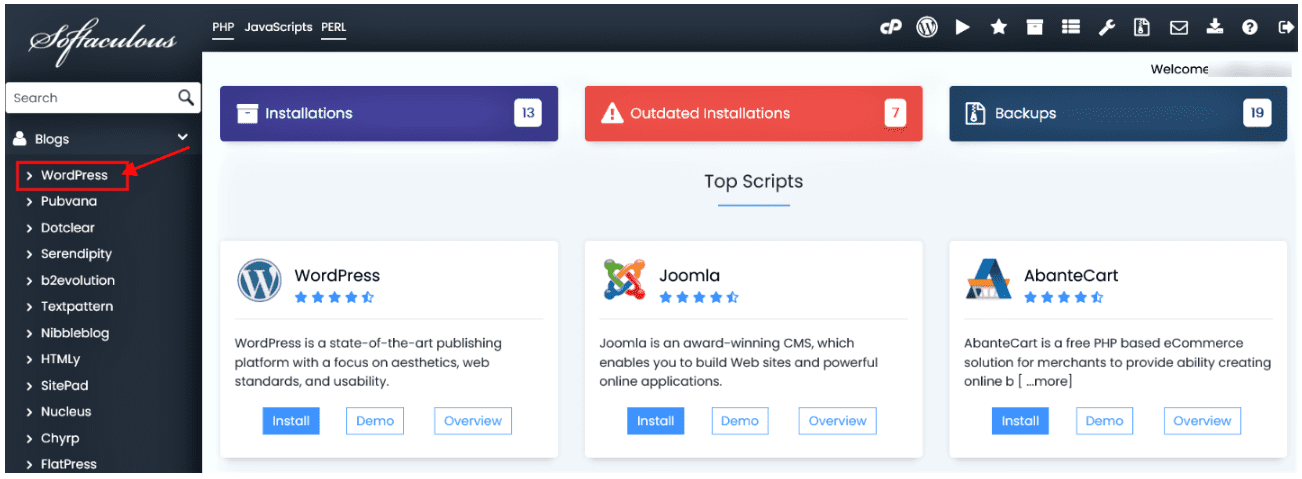The image size is (1302, 479).
Task: Open the Joomla Overview
Action: (838, 421)
